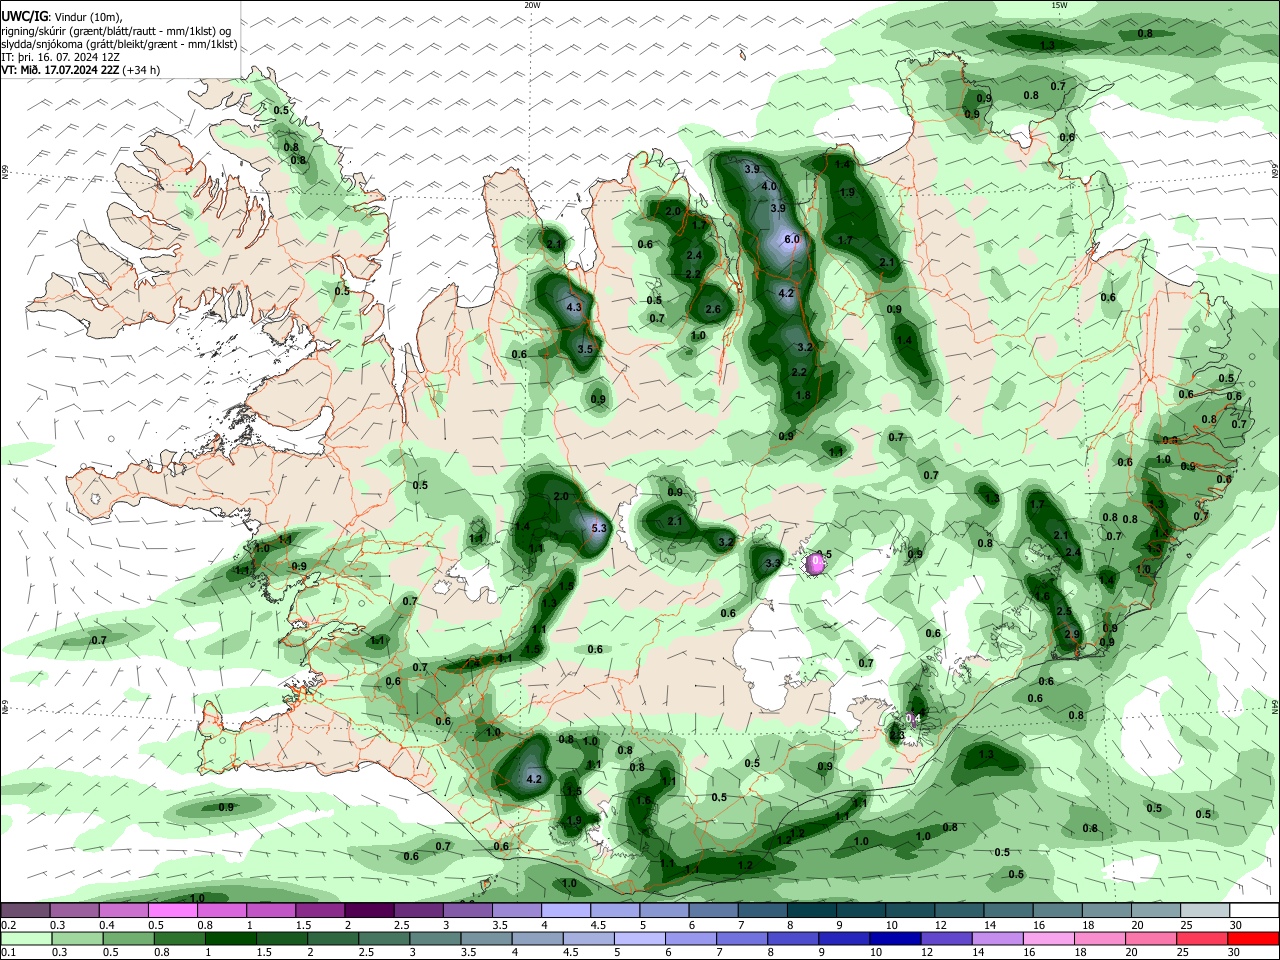Select the 2.9 value on the southeast coast

click(x=1072, y=634)
